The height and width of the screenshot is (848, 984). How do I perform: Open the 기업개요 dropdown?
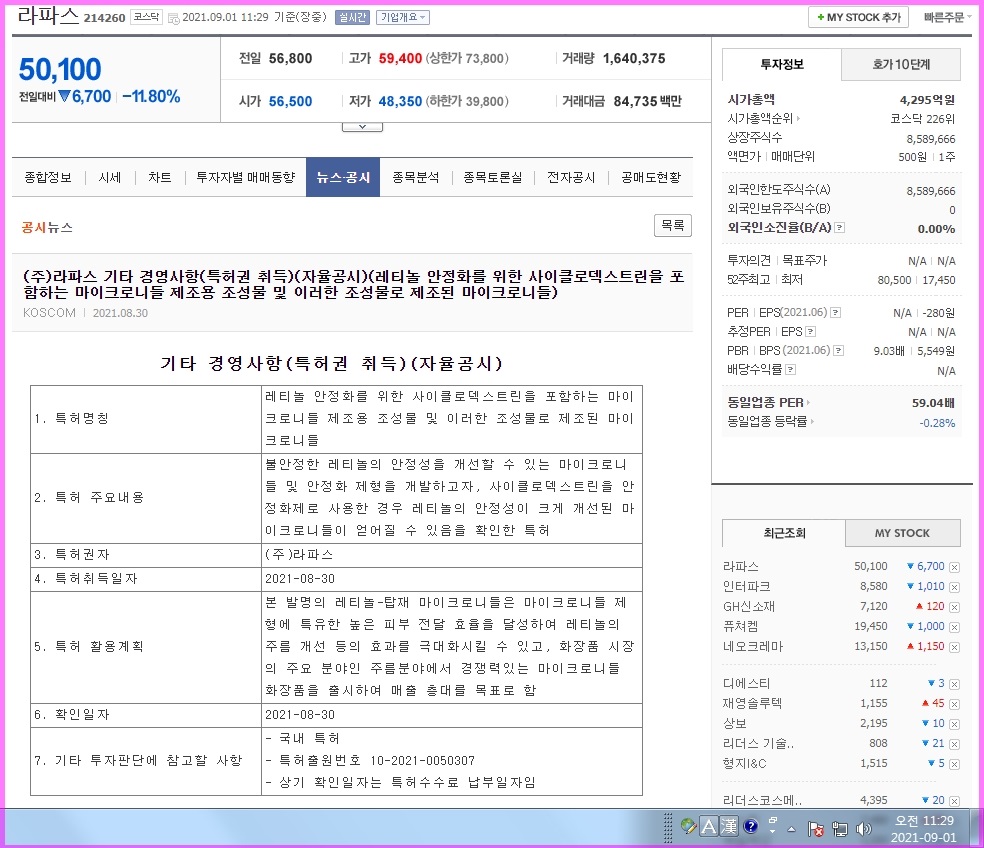[403, 18]
